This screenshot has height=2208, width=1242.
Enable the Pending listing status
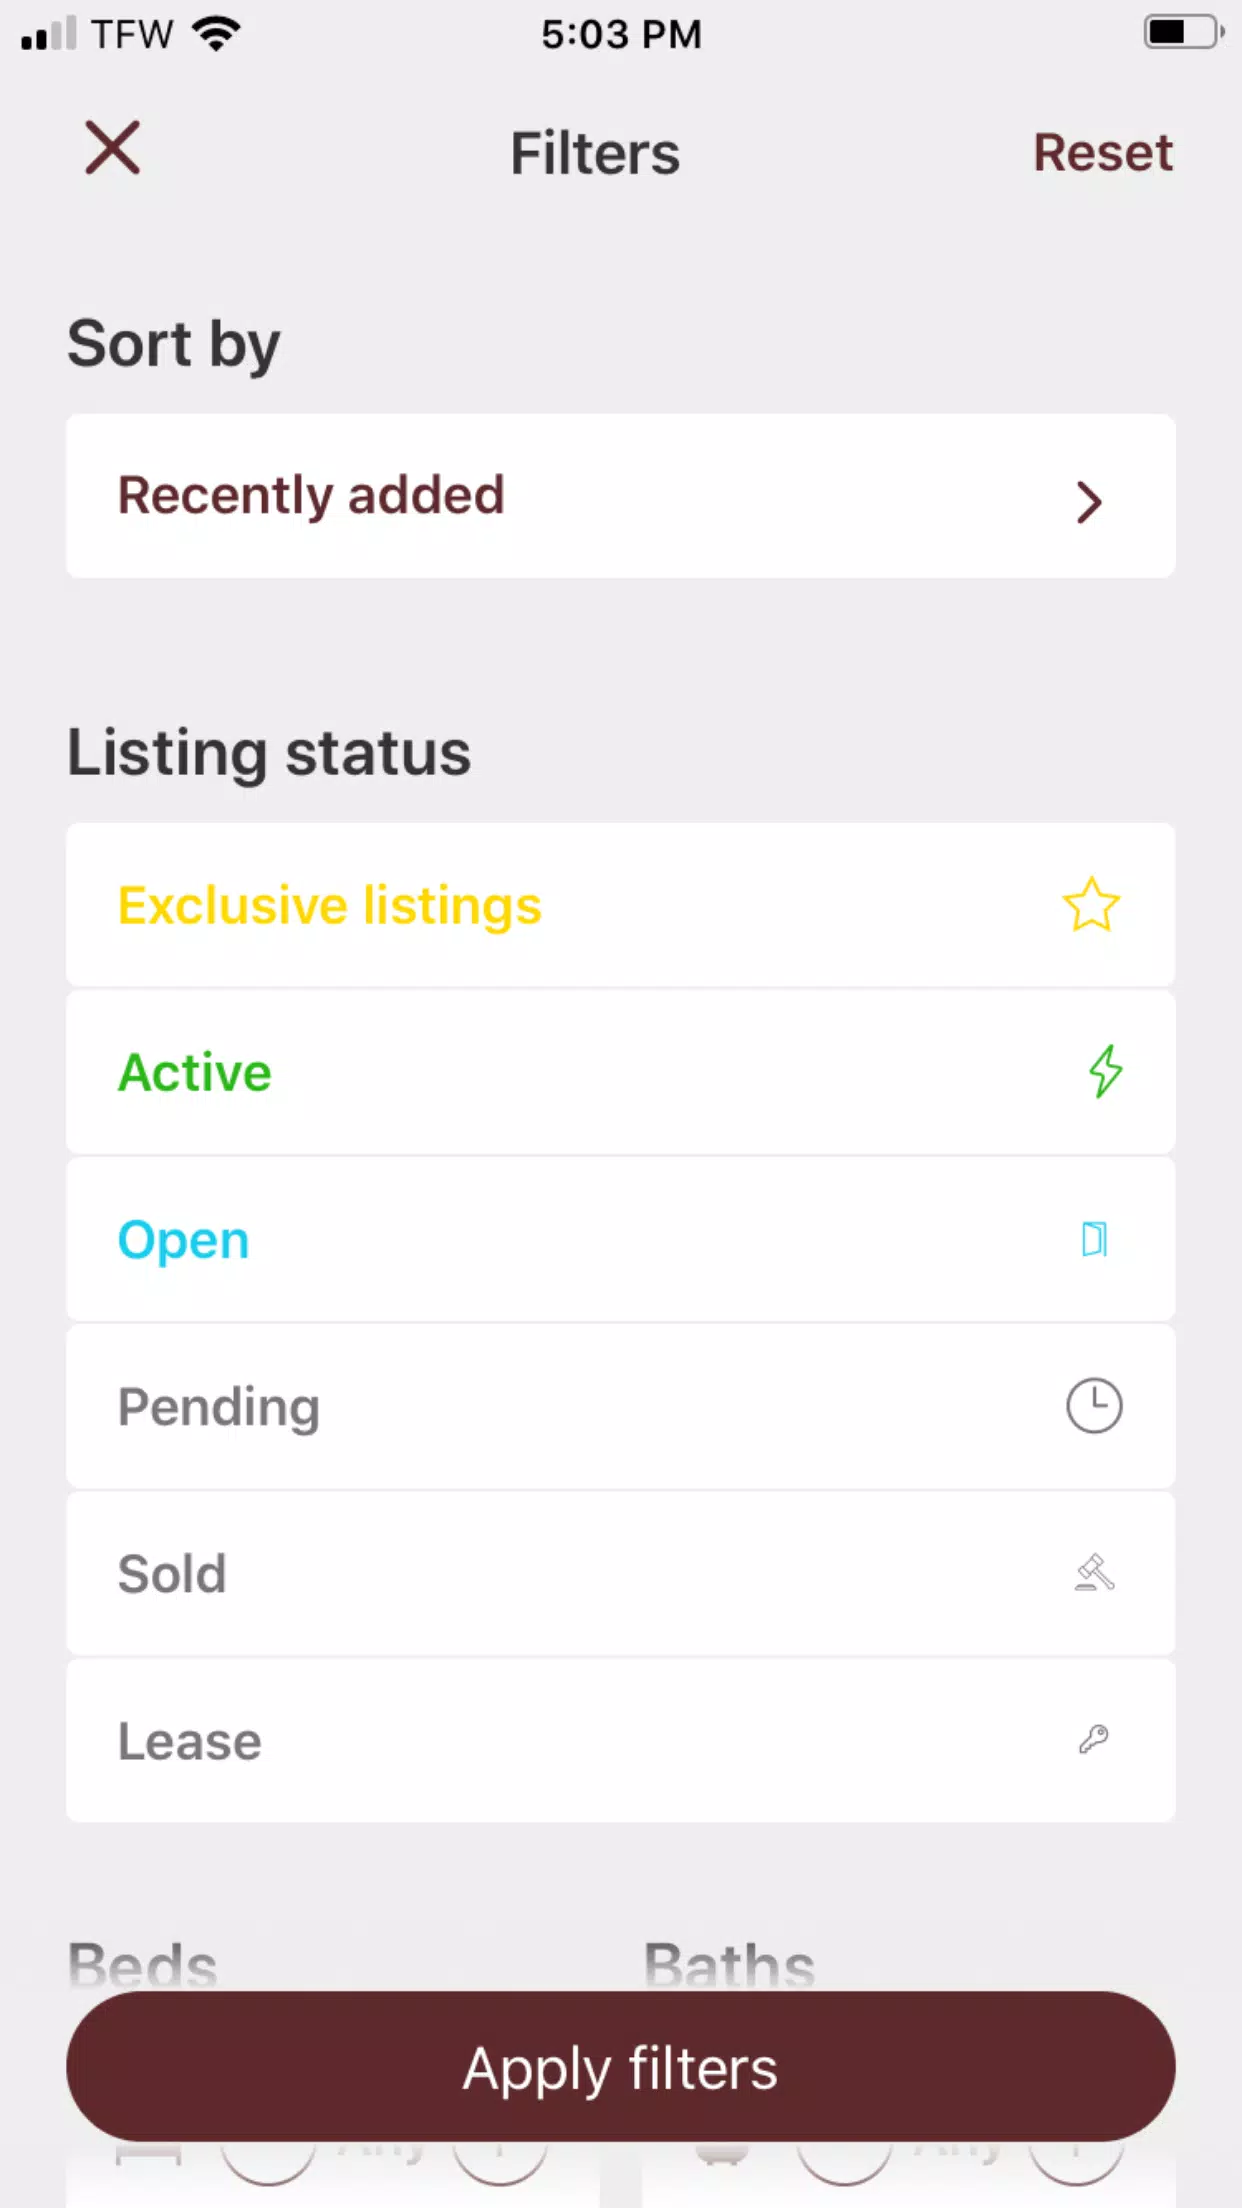coord(621,1407)
